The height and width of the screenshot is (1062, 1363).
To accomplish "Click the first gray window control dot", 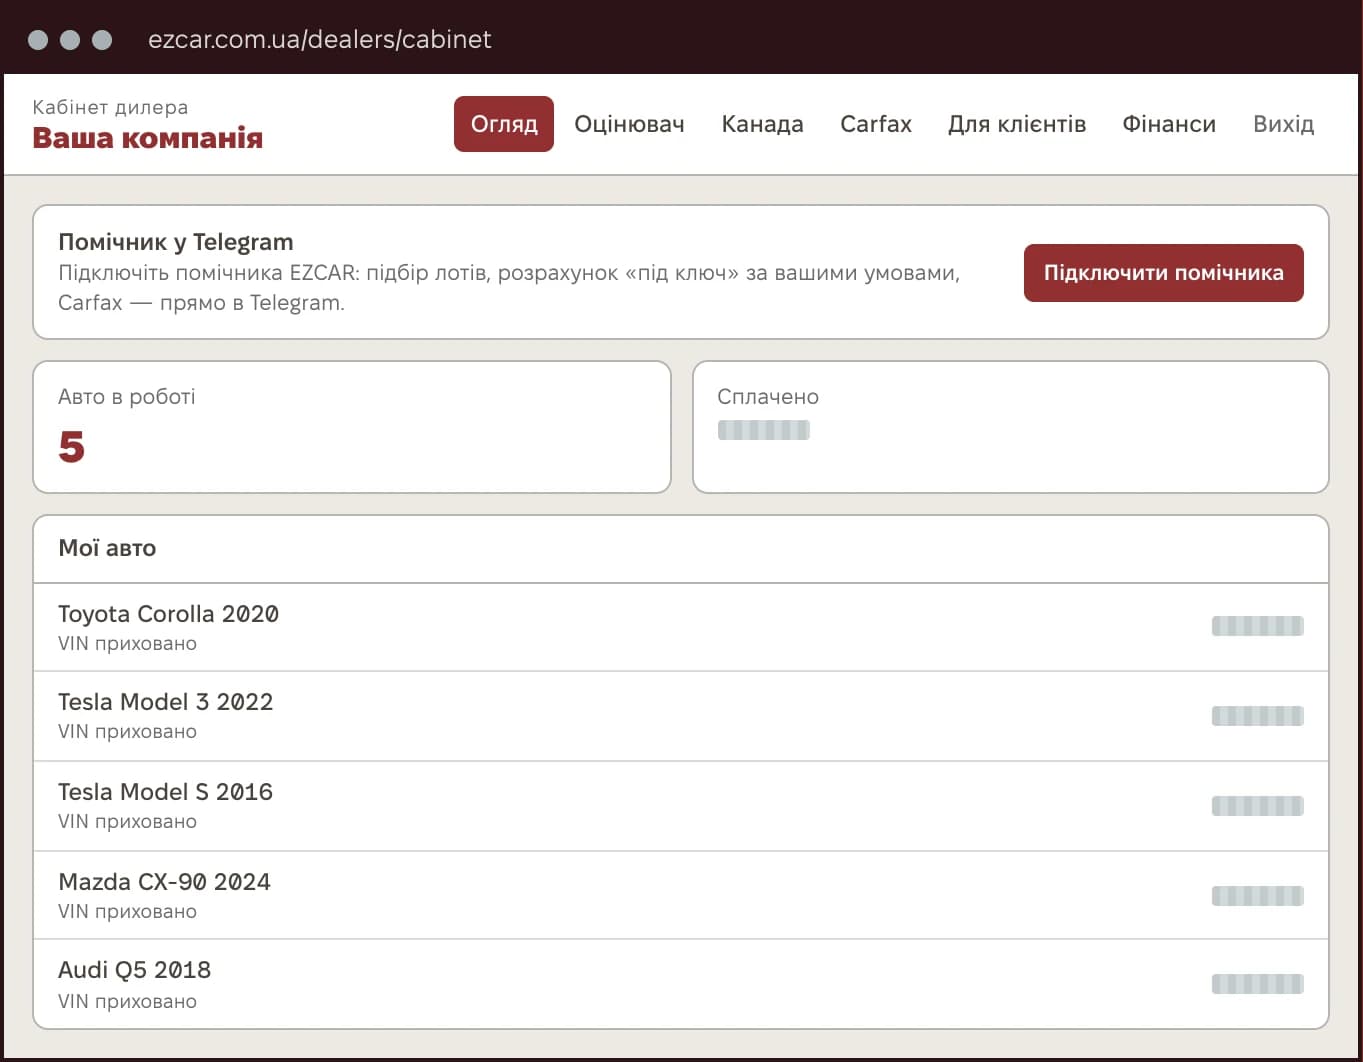I will click(x=38, y=40).
